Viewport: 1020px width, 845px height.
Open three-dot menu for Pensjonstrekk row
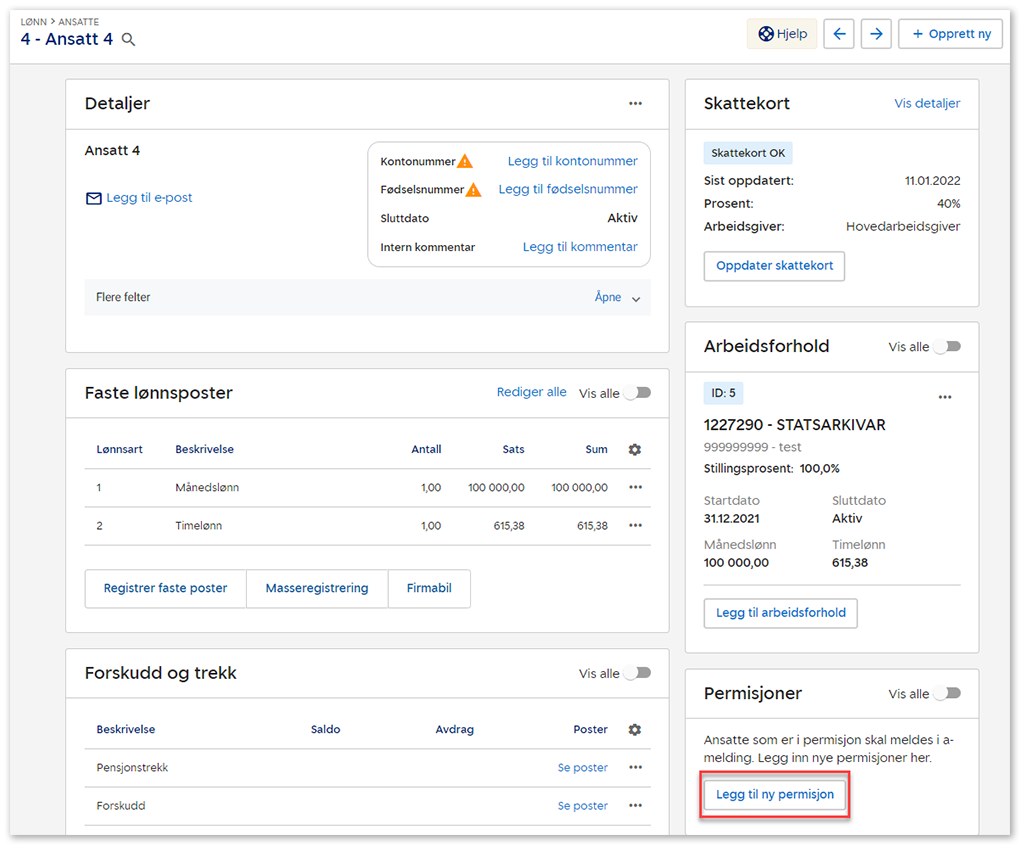[635, 768]
